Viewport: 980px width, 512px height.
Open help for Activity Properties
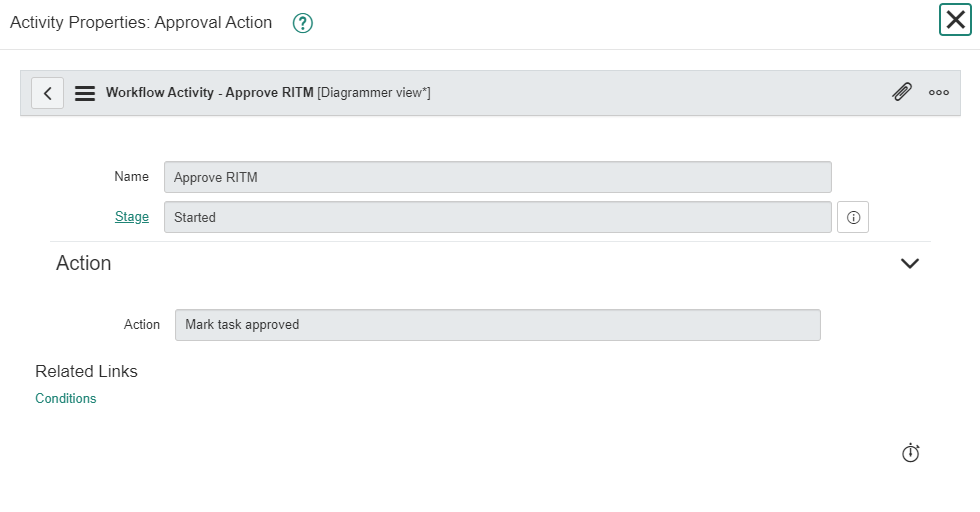click(302, 23)
